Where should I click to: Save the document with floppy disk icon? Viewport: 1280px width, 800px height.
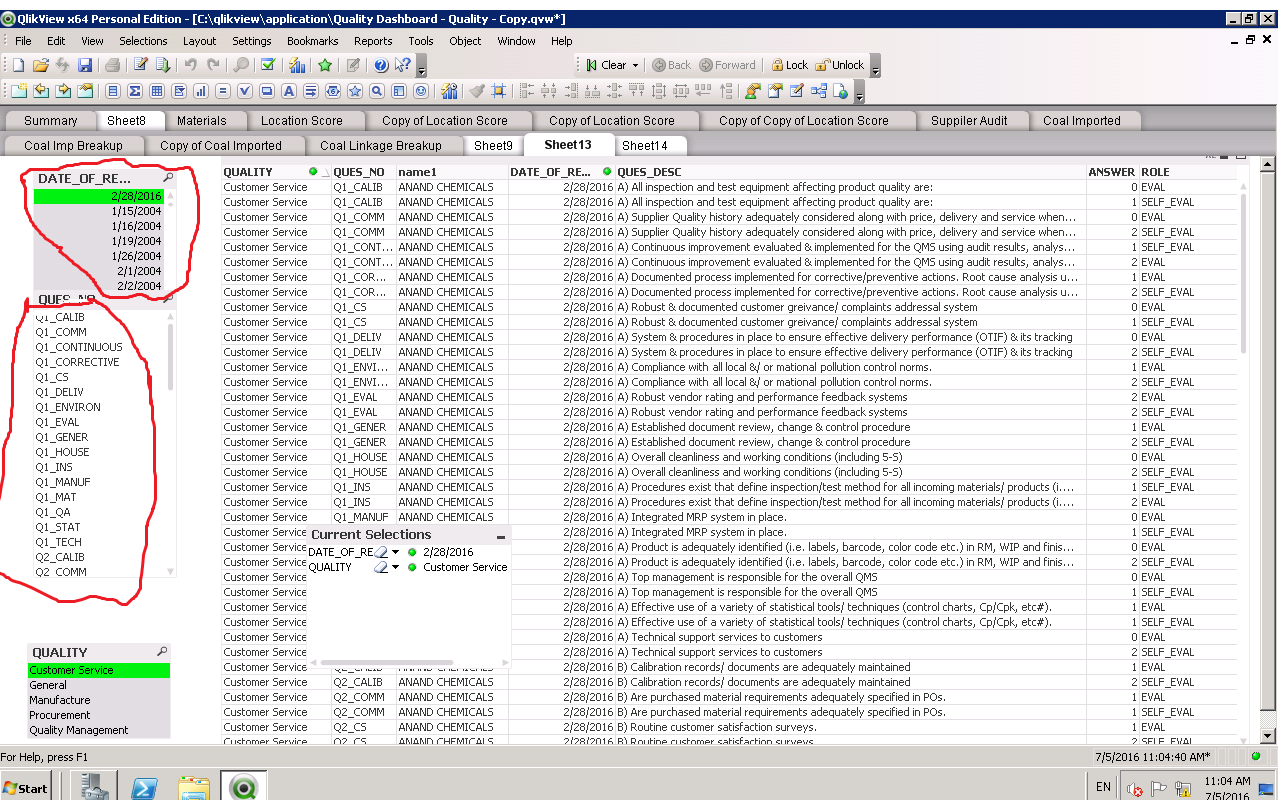(85, 65)
